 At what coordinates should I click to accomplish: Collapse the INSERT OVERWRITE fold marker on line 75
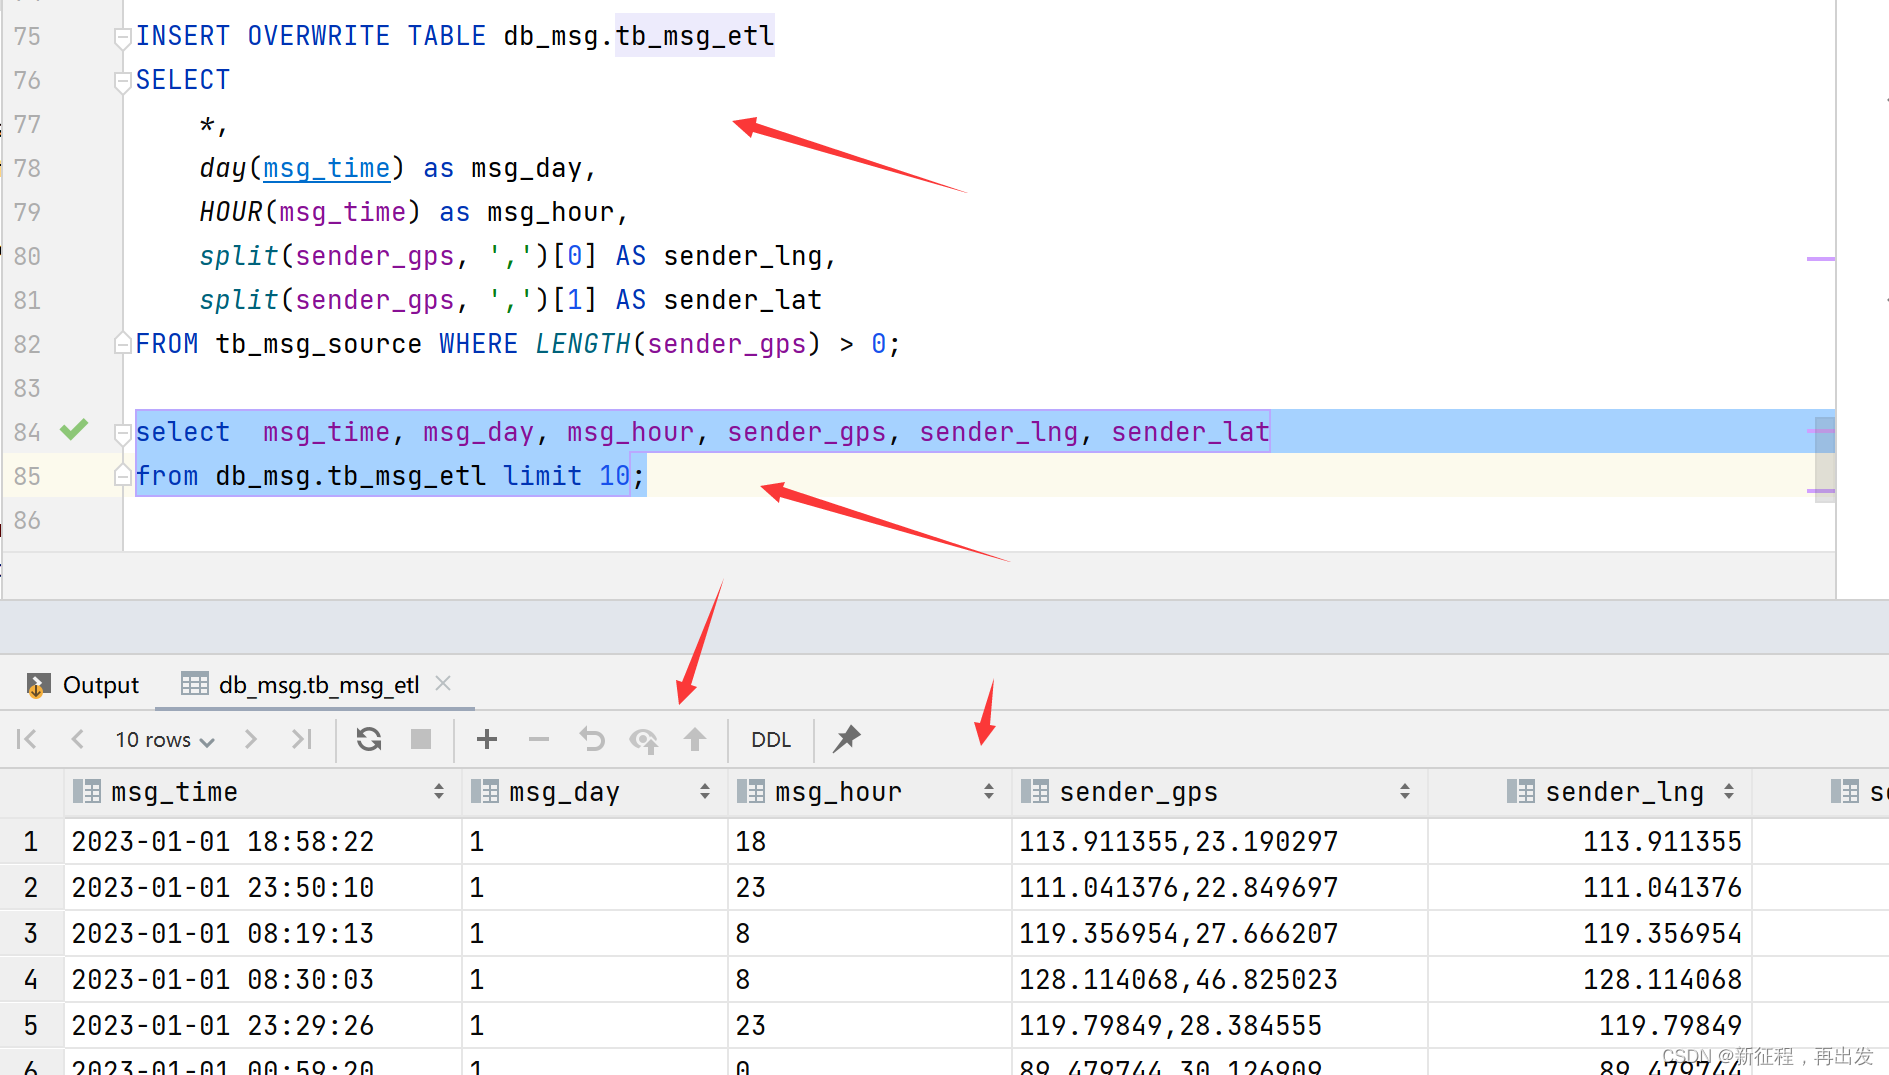[123, 38]
